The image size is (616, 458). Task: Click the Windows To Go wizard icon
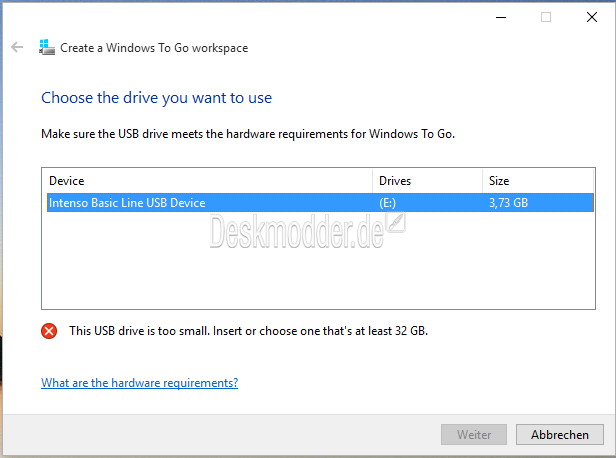pos(47,47)
